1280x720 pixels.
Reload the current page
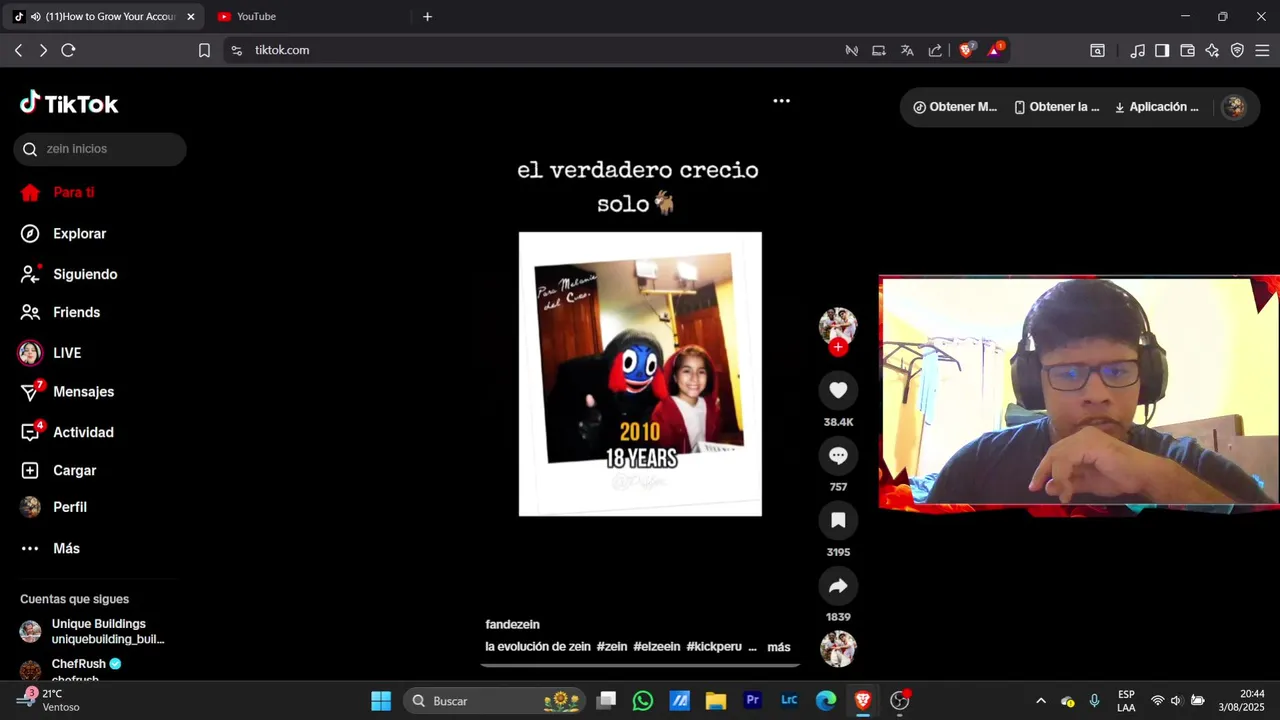tap(68, 50)
